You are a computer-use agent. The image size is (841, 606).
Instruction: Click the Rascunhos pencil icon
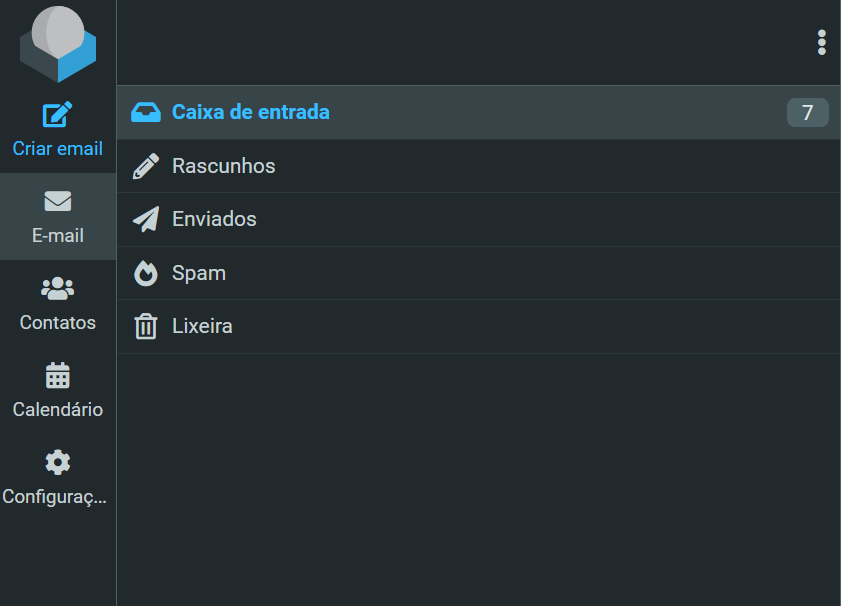[146, 166]
